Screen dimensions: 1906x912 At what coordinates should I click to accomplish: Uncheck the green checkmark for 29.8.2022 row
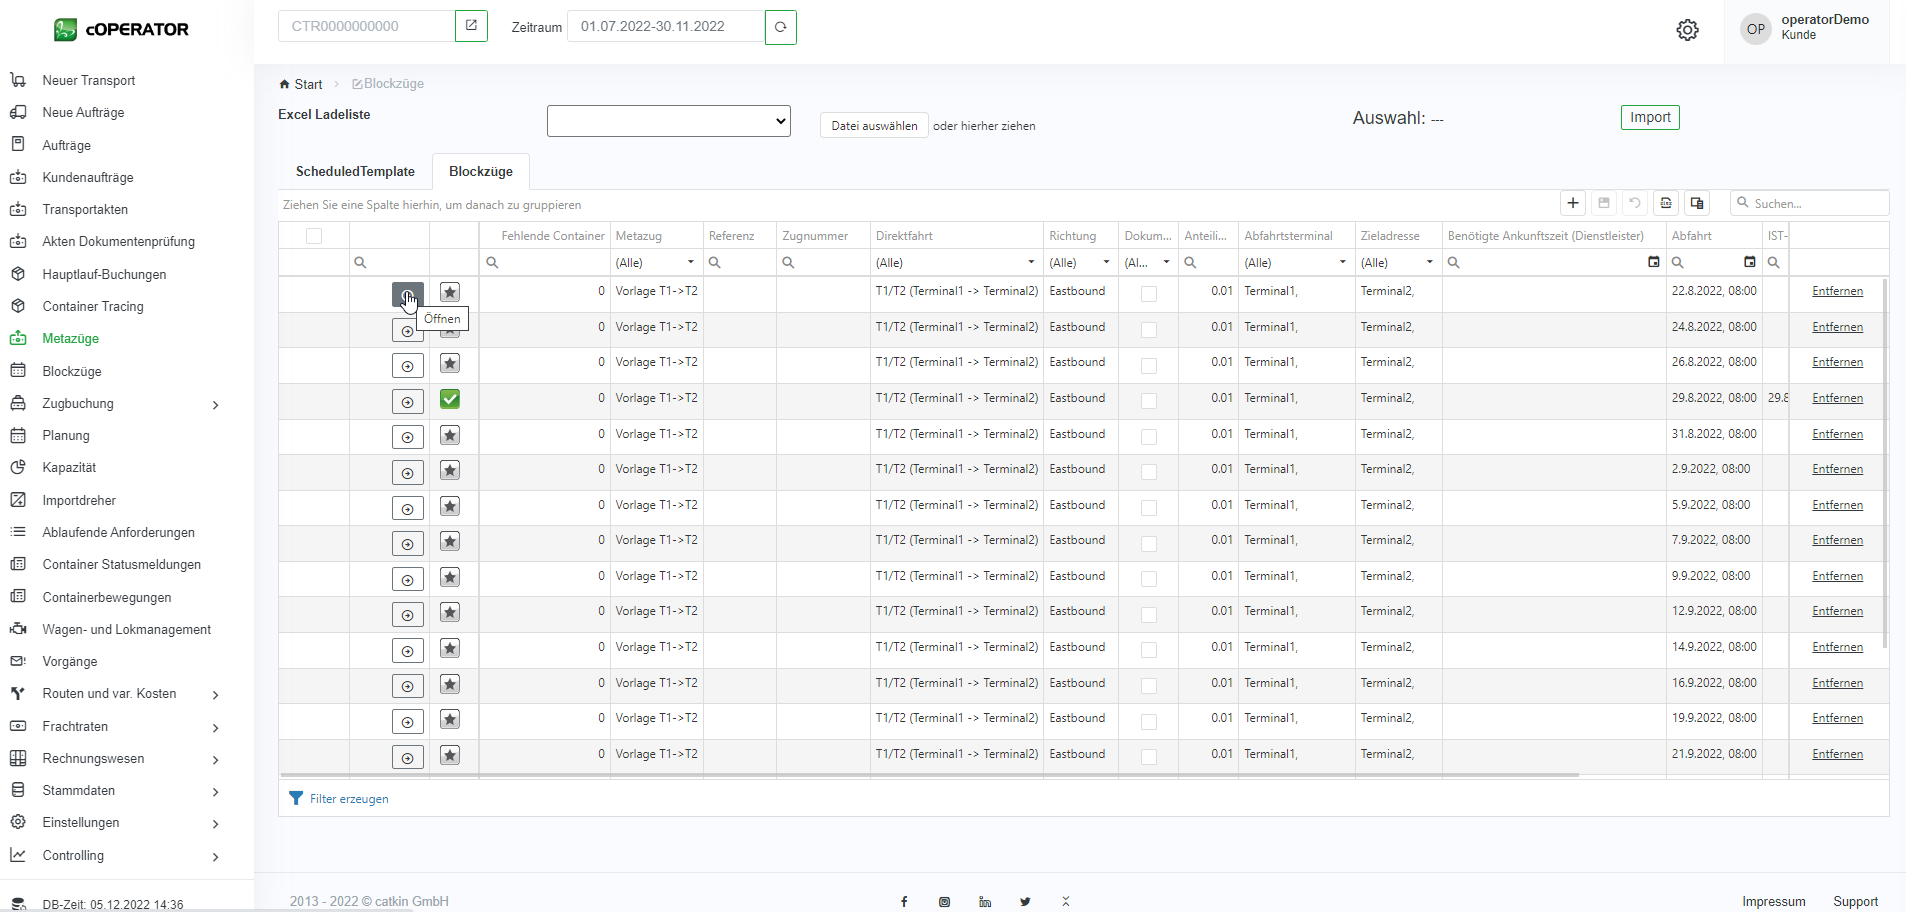coord(450,399)
